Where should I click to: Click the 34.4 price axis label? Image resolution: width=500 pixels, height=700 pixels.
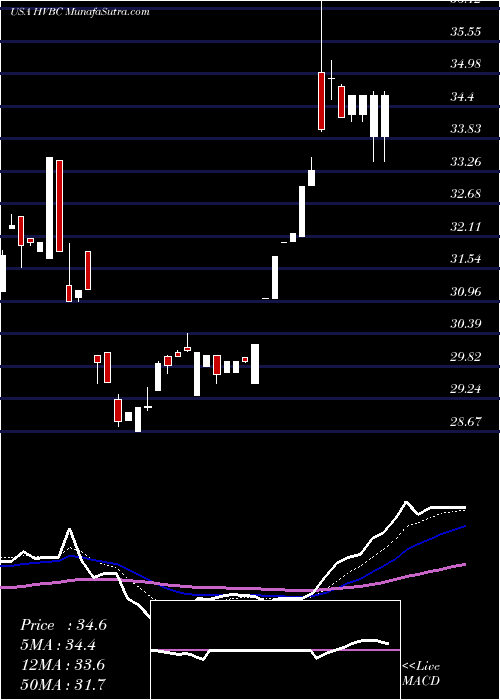click(462, 96)
